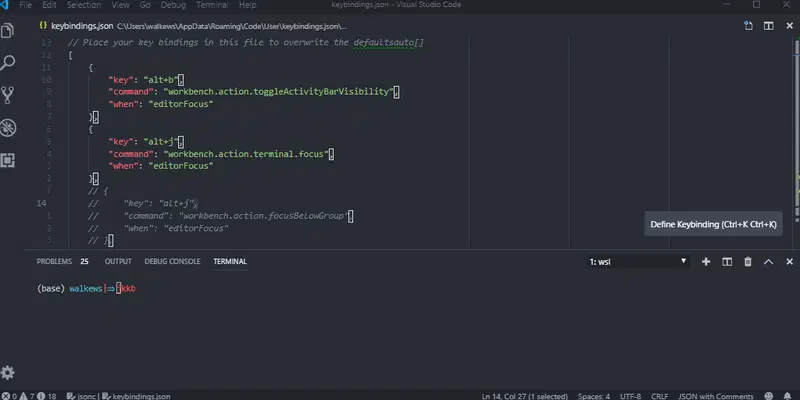Click the warnings count in status bar
The height and width of the screenshot is (400, 800).
(26, 396)
